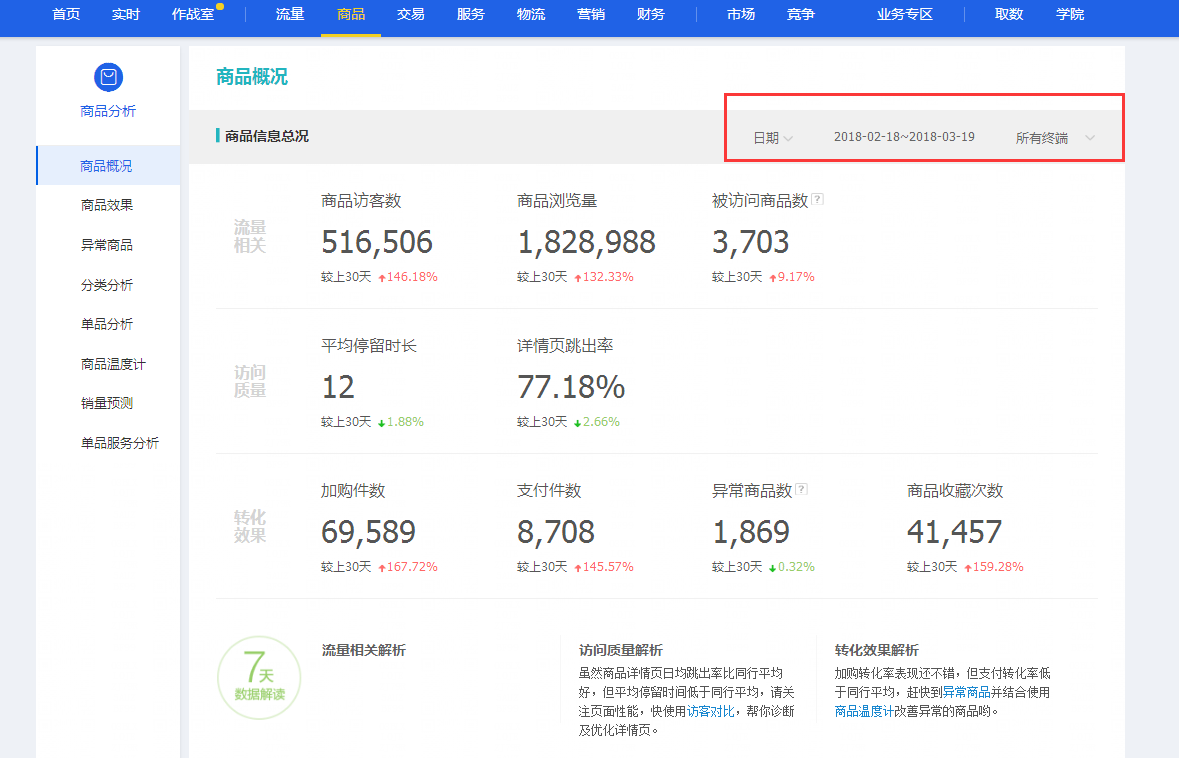Go to 分类分析 in the sidebar
Screen dimensions: 1179x758
point(107,285)
